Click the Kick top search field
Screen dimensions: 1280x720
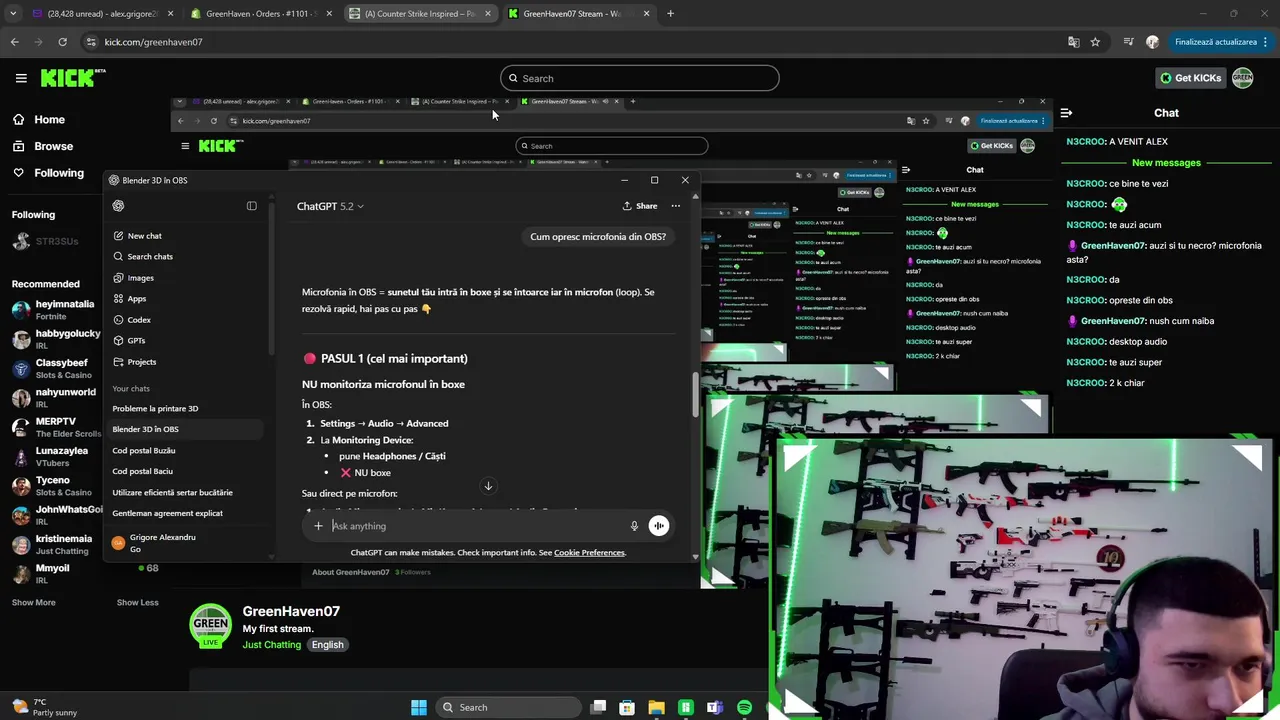pyautogui.click(x=640, y=78)
